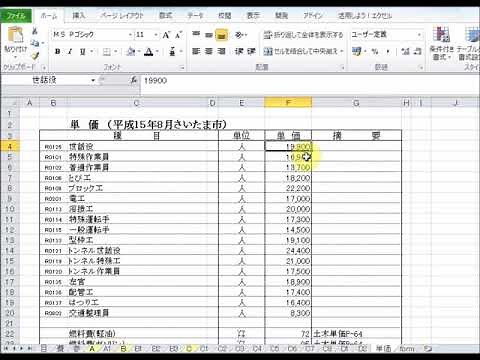Click cell with value 22,200
Viewport: 480px width, 360px height.
[288, 188]
